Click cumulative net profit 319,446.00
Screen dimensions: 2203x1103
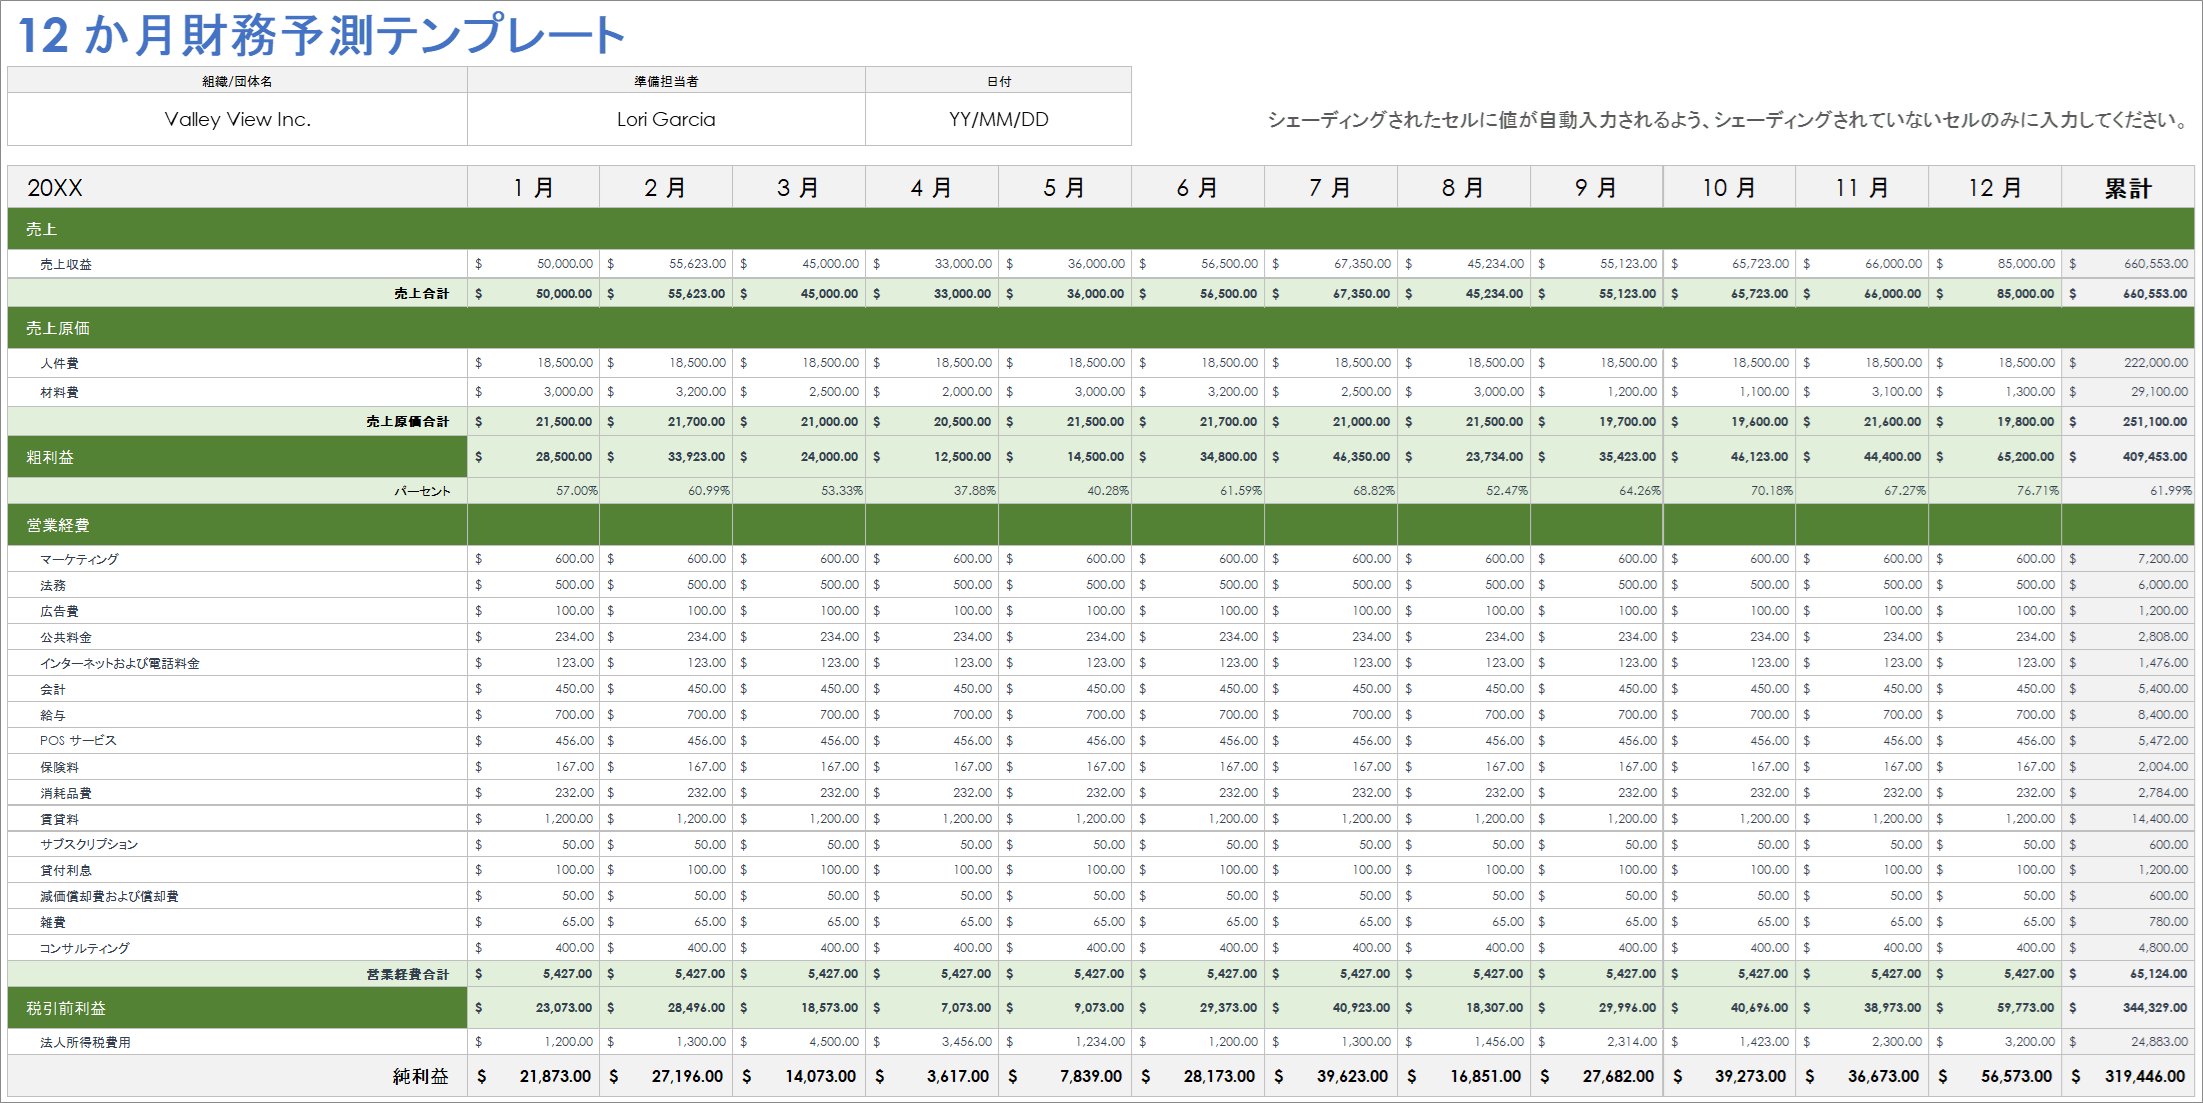pyautogui.click(x=2128, y=1076)
